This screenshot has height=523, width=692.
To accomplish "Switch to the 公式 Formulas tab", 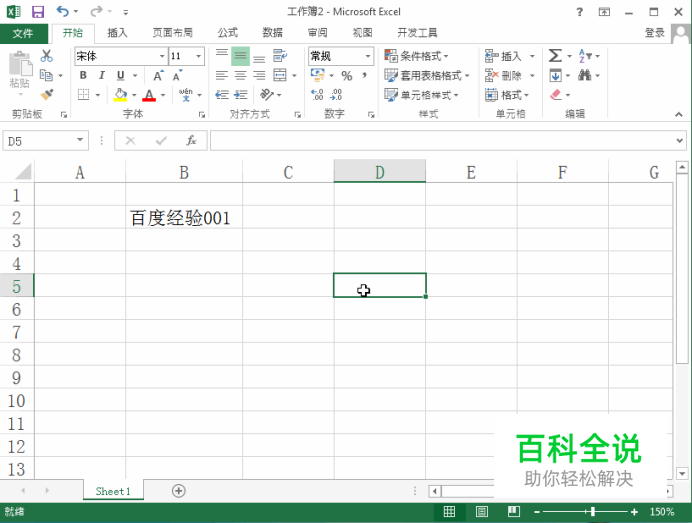I will point(228,33).
